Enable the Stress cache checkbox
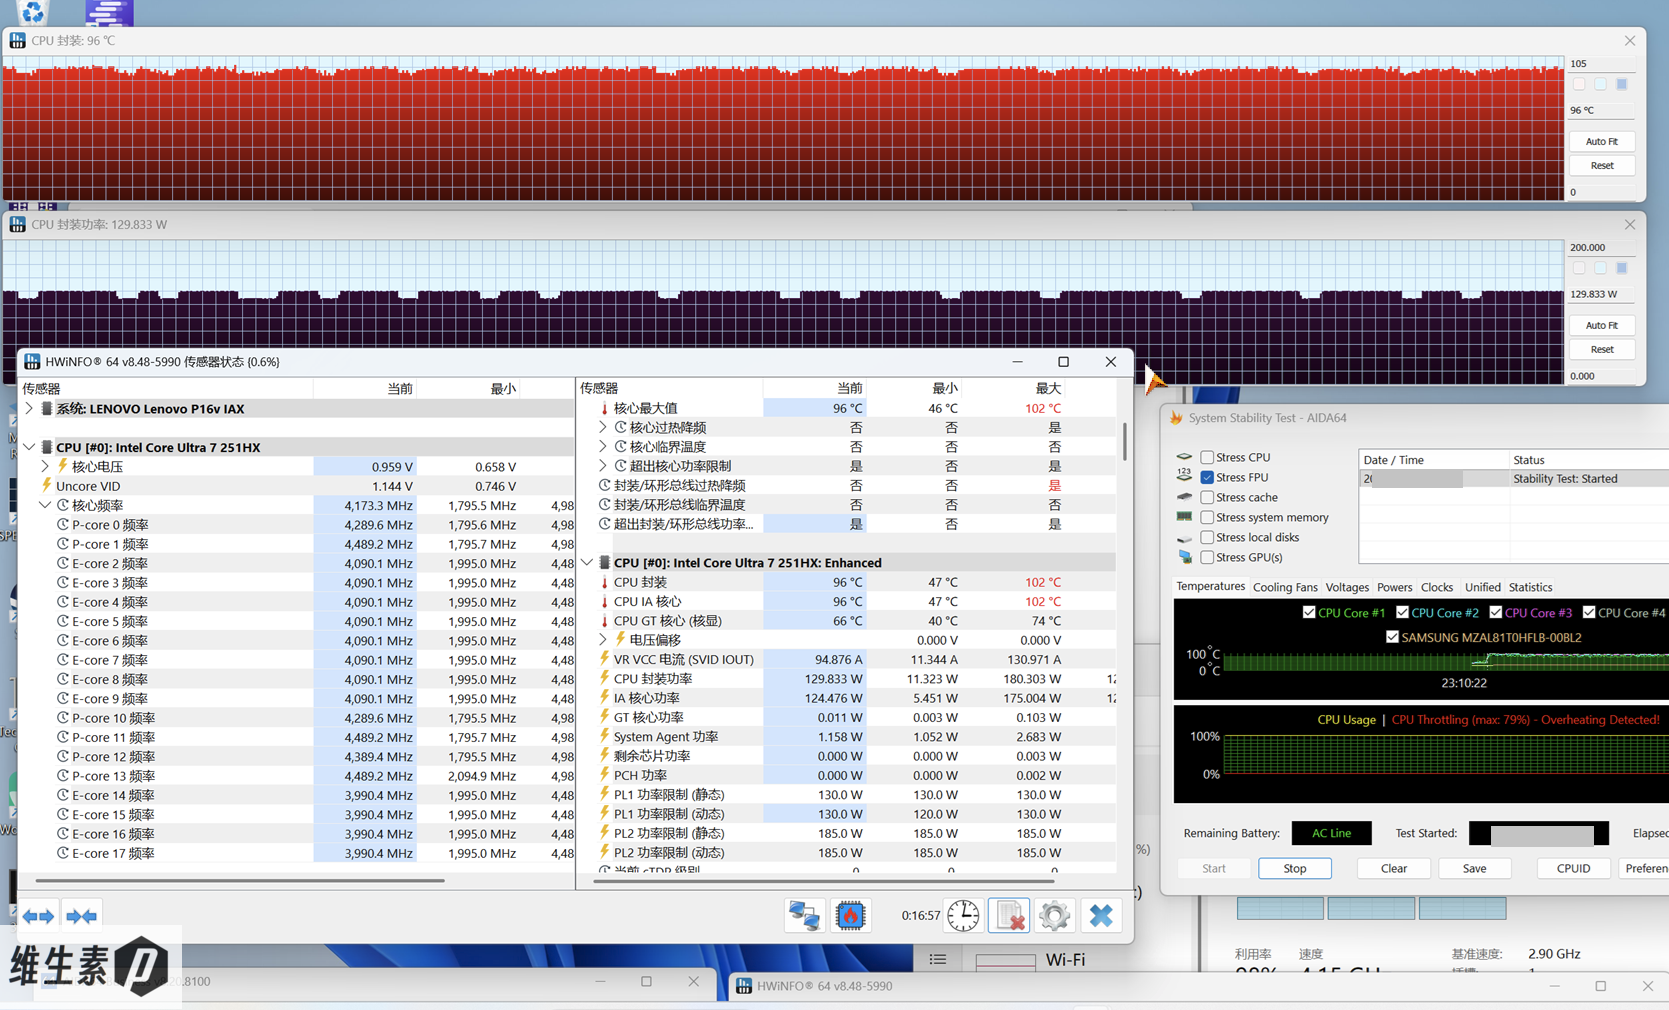This screenshot has width=1669, height=1010. 1207,497
